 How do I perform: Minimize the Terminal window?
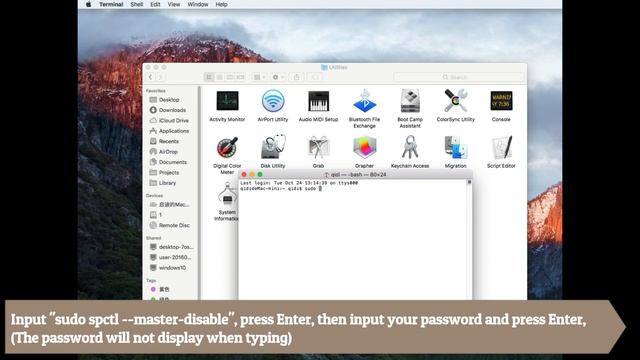(252, 175)
